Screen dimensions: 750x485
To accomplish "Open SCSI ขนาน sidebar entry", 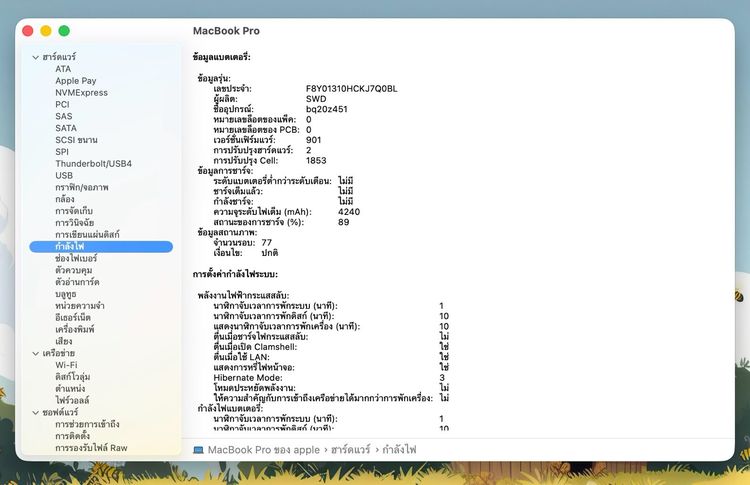I will [x=76, y=140].
